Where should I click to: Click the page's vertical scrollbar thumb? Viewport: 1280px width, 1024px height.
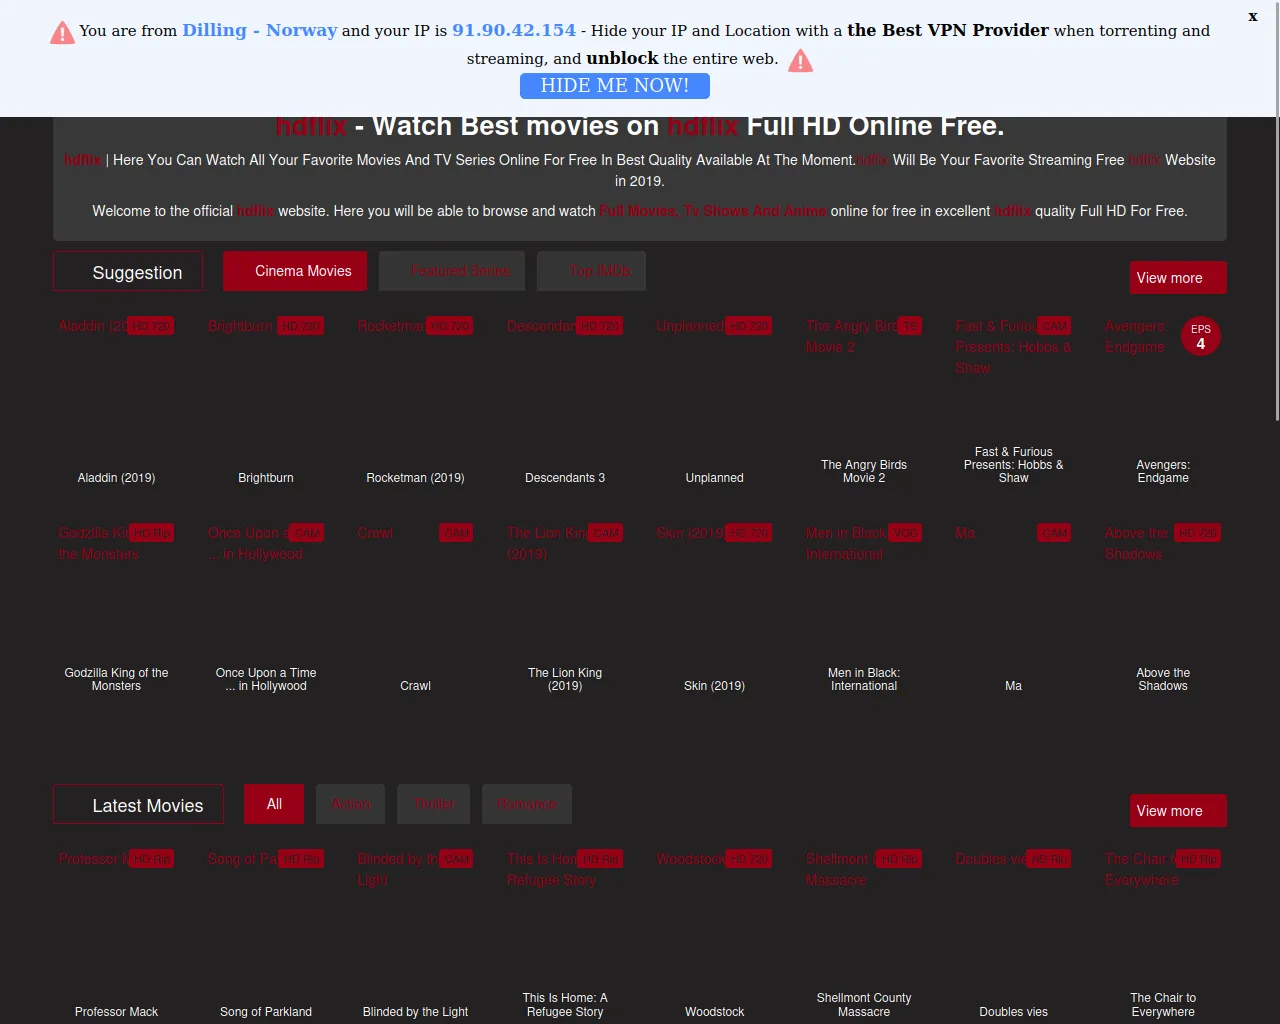click(x=1276, y=210)
